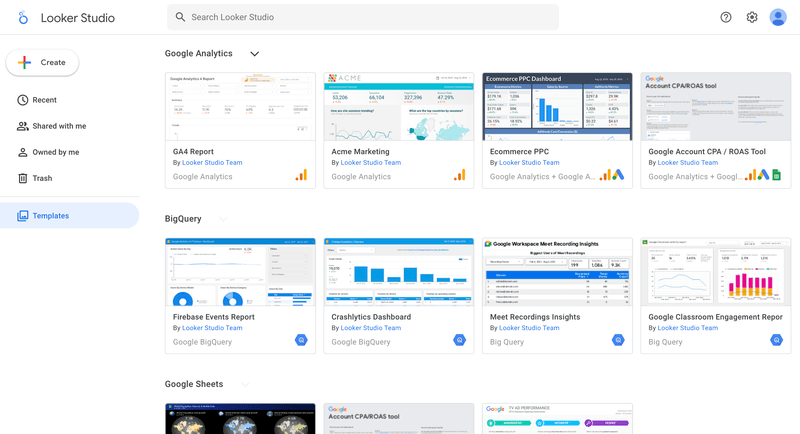
Task: Click the Google Analytics section heading
Action: pyautogui.click(x=198, y=54)
